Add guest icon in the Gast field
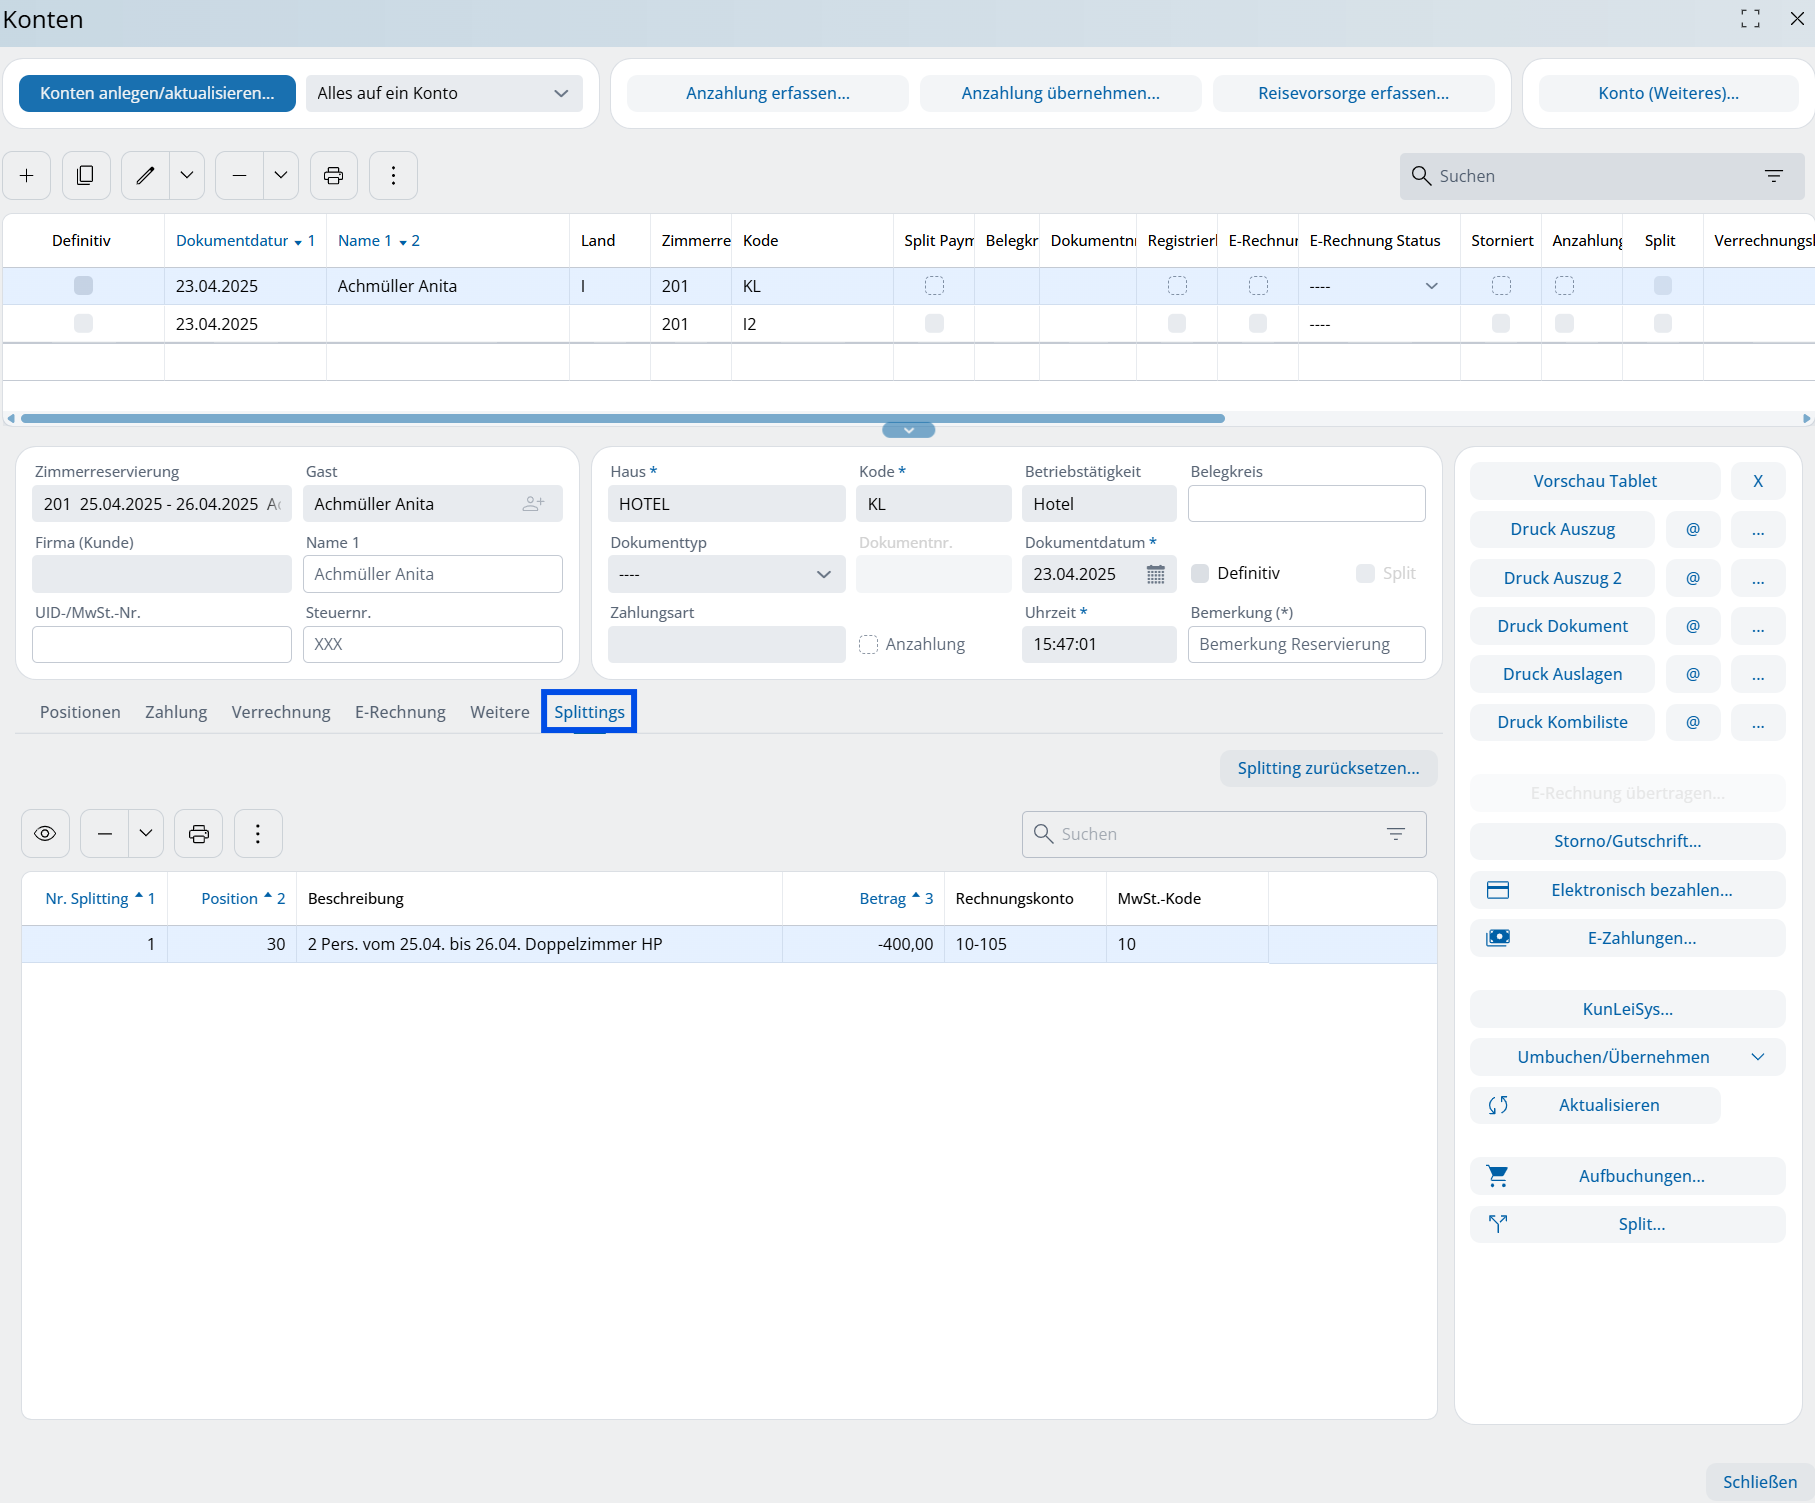The image size is (1815, 1503). (533, 504)
